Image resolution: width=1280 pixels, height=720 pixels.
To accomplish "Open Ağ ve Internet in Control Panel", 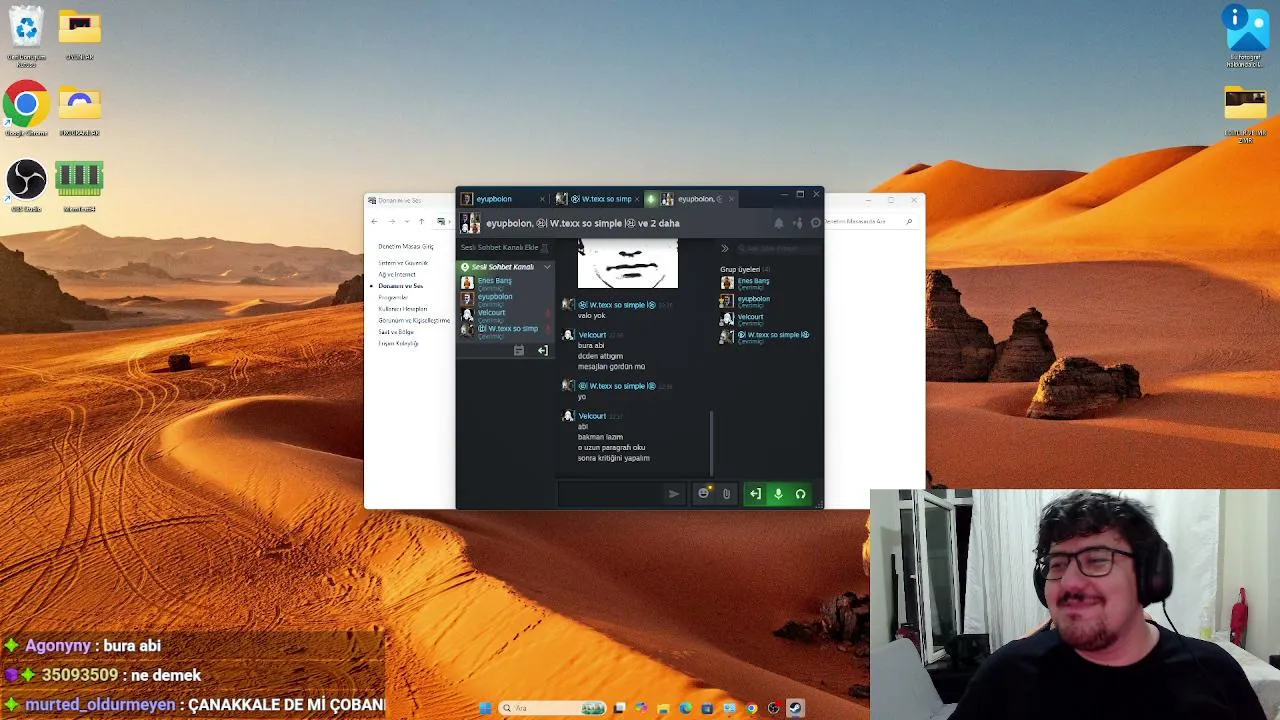I will pos(397,274).
